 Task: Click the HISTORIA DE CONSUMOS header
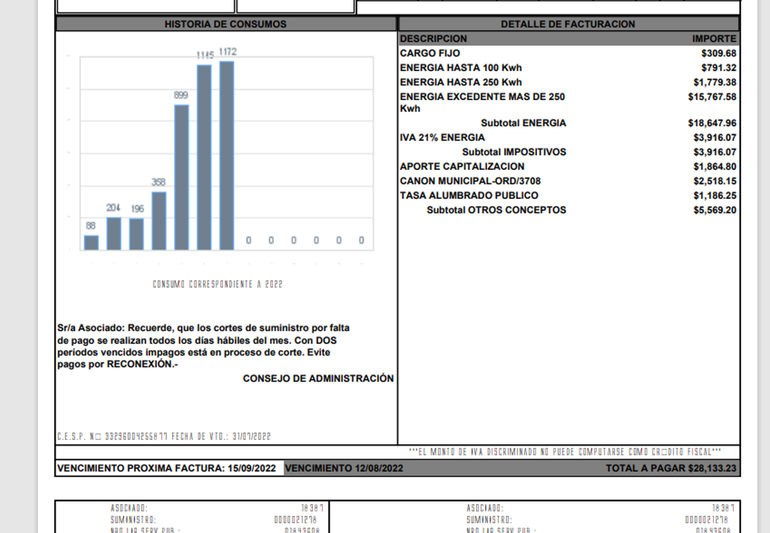coord(225,24)
